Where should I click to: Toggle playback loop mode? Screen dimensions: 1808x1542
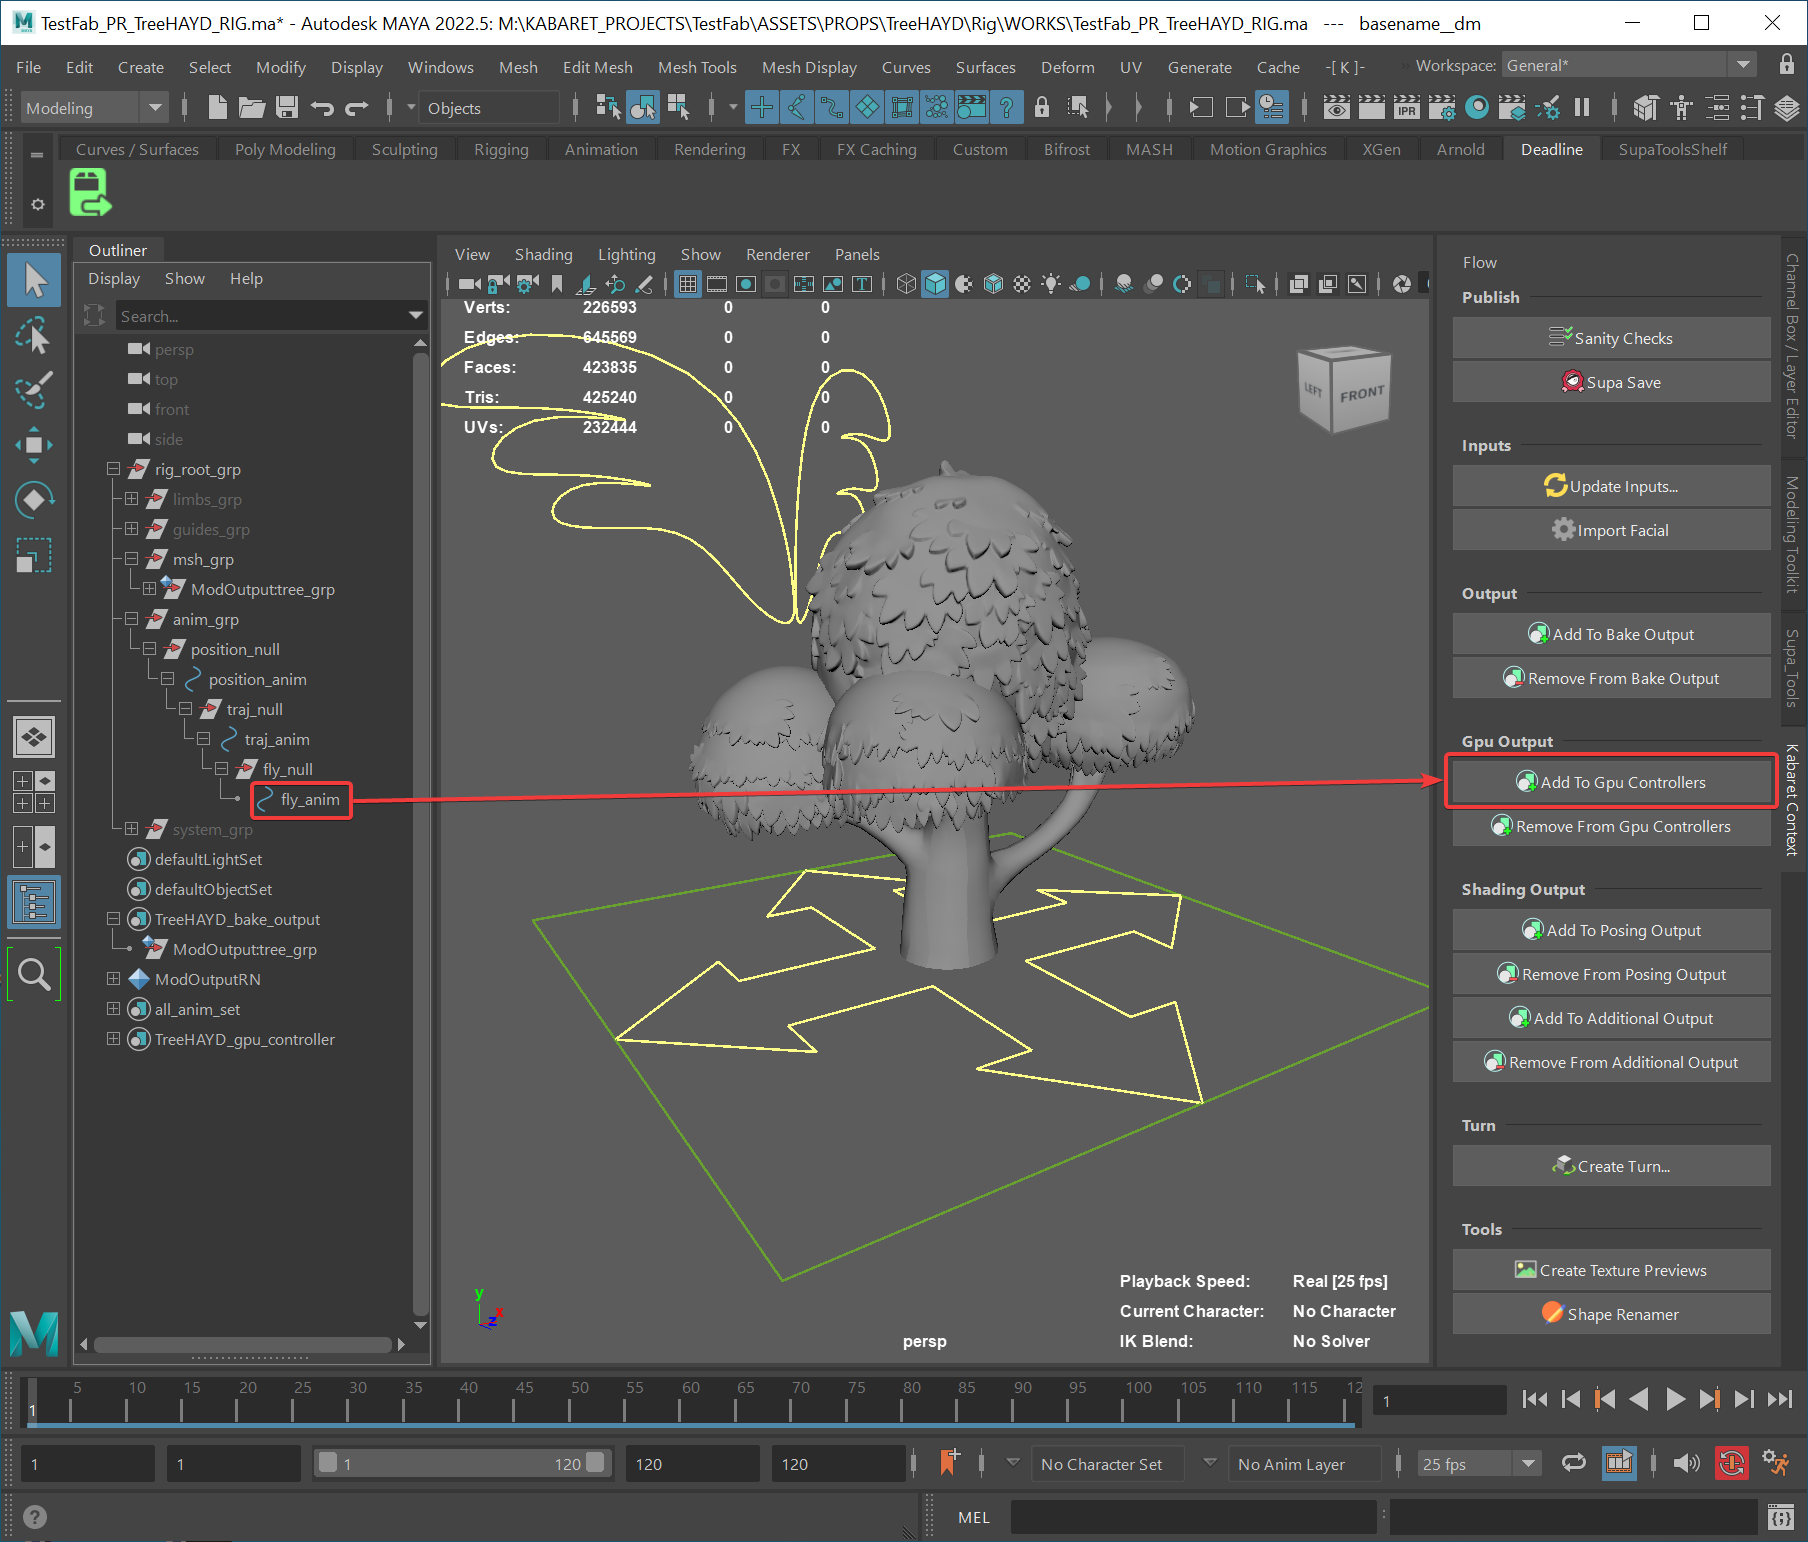pos(1574,1463)
